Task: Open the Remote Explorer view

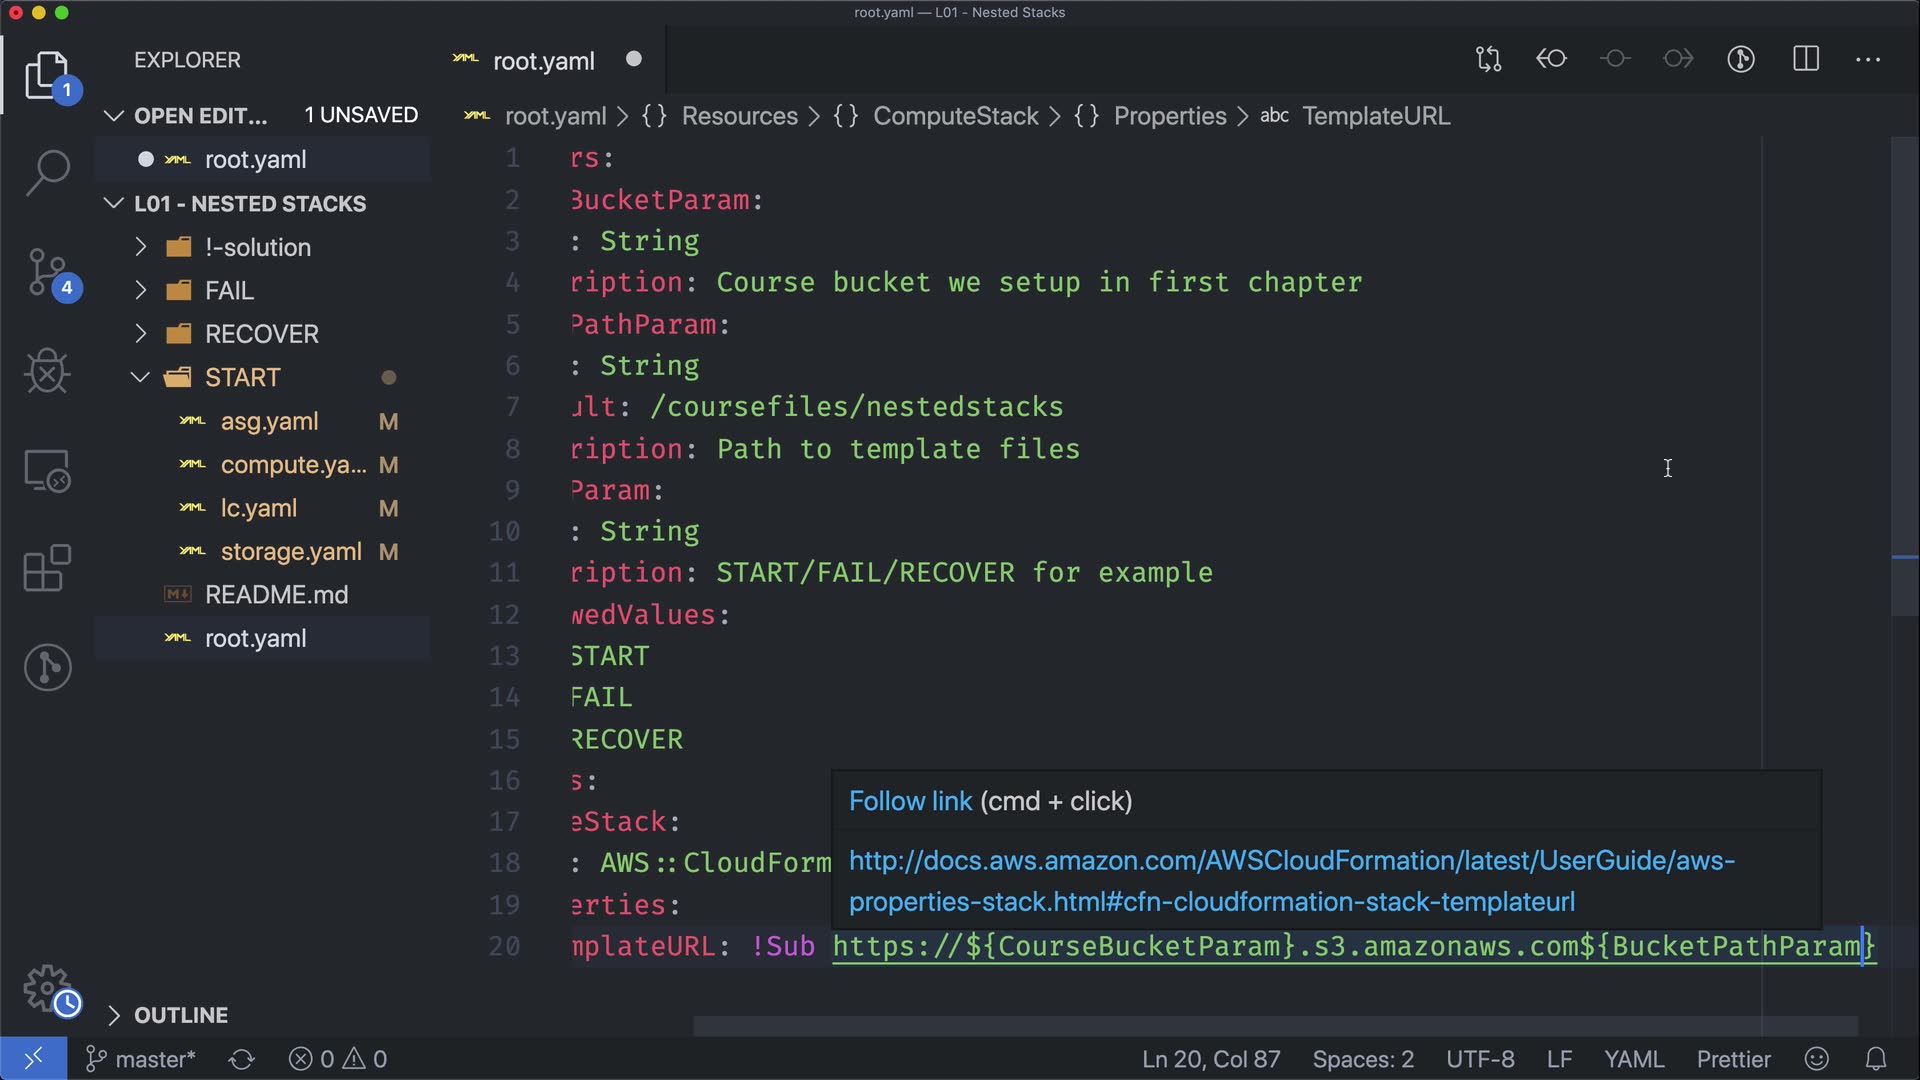Action: [x=47, y=470]
